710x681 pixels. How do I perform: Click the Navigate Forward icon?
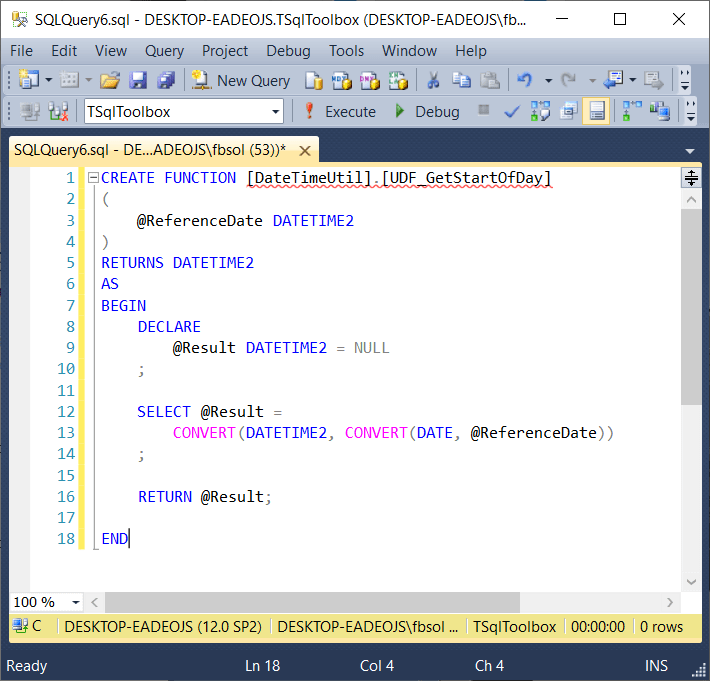(x=653, y=80)
